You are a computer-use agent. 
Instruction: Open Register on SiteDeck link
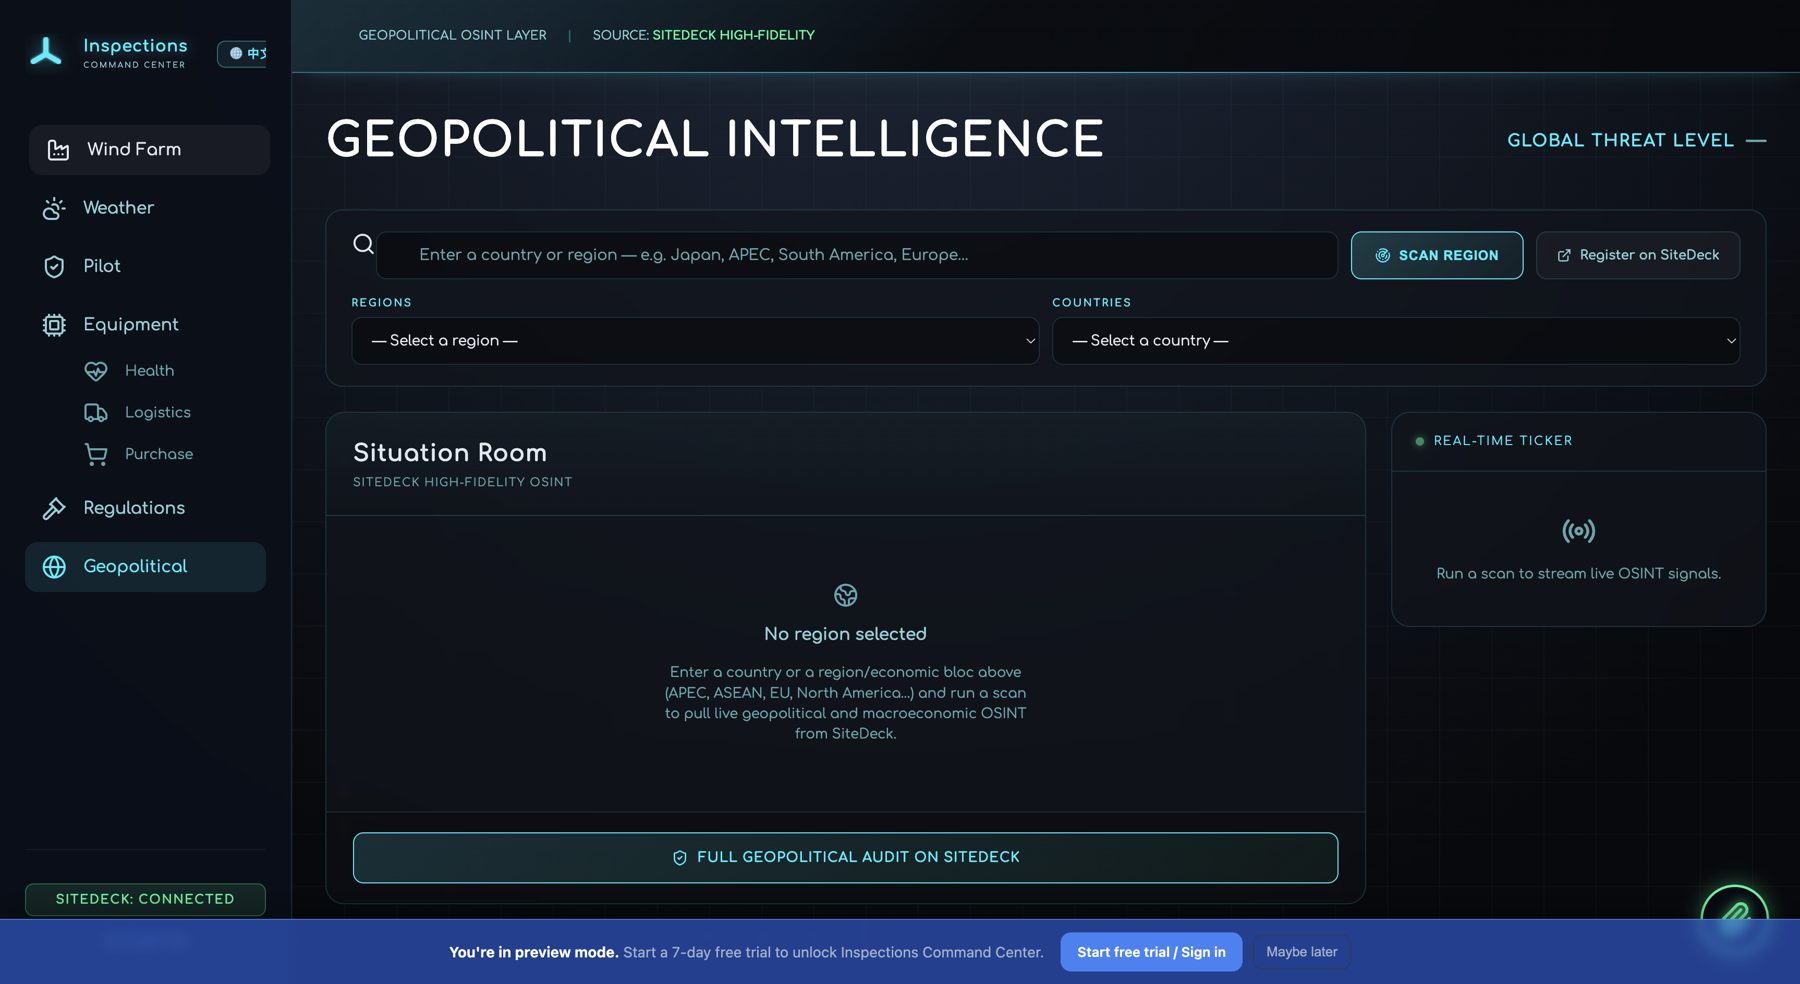click(1638, 255)
